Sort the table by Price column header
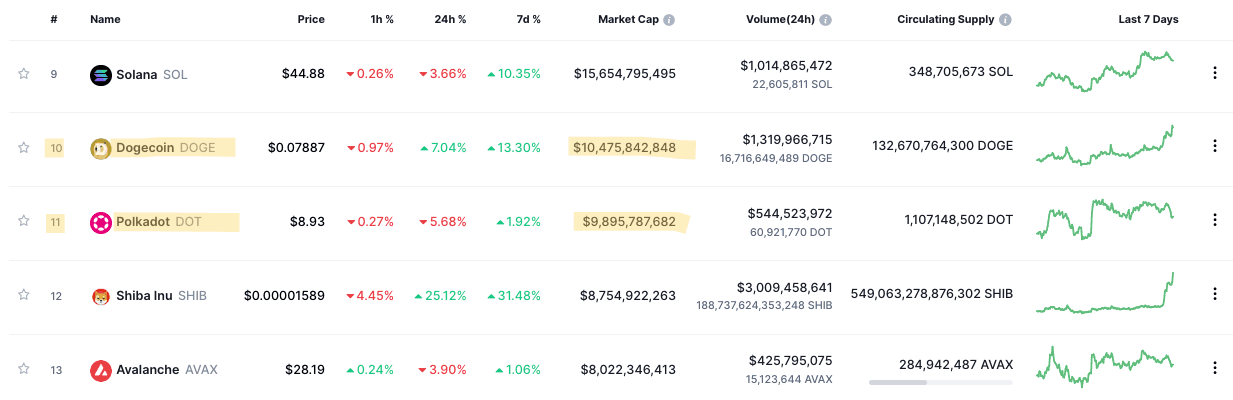 pos(311,20)
